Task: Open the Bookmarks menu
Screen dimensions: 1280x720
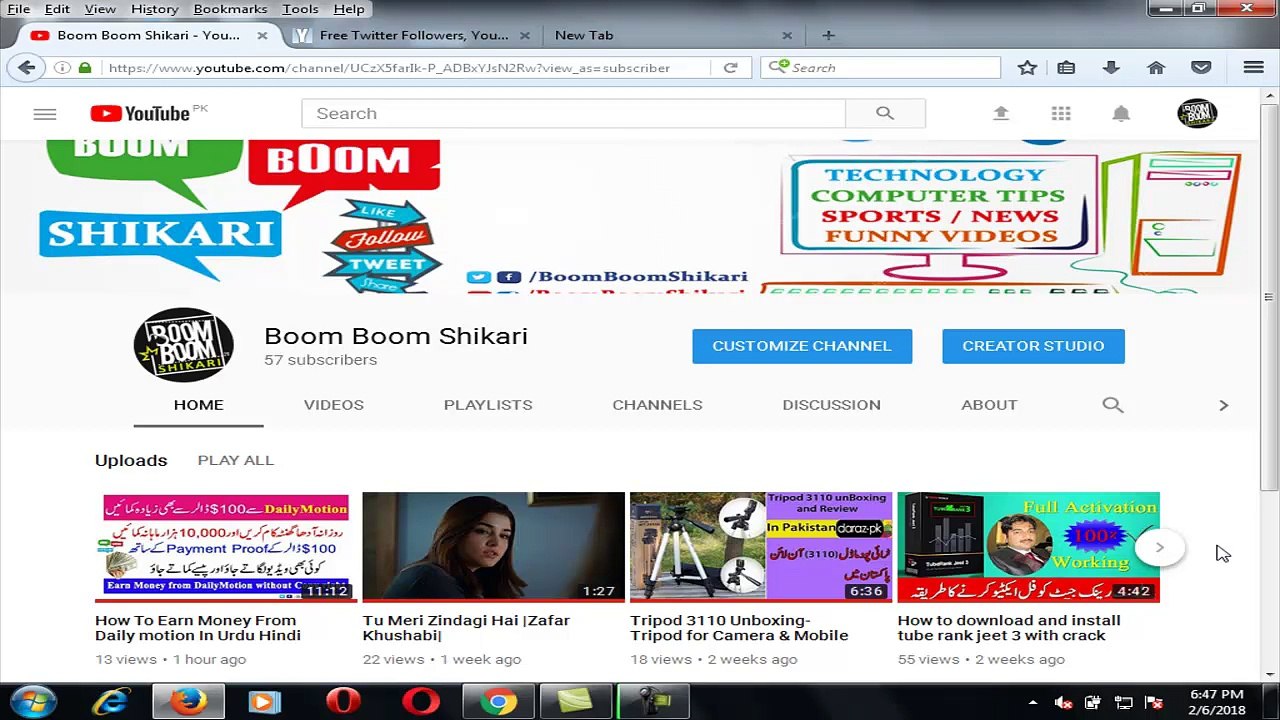Action: click(x=230, y=9)
